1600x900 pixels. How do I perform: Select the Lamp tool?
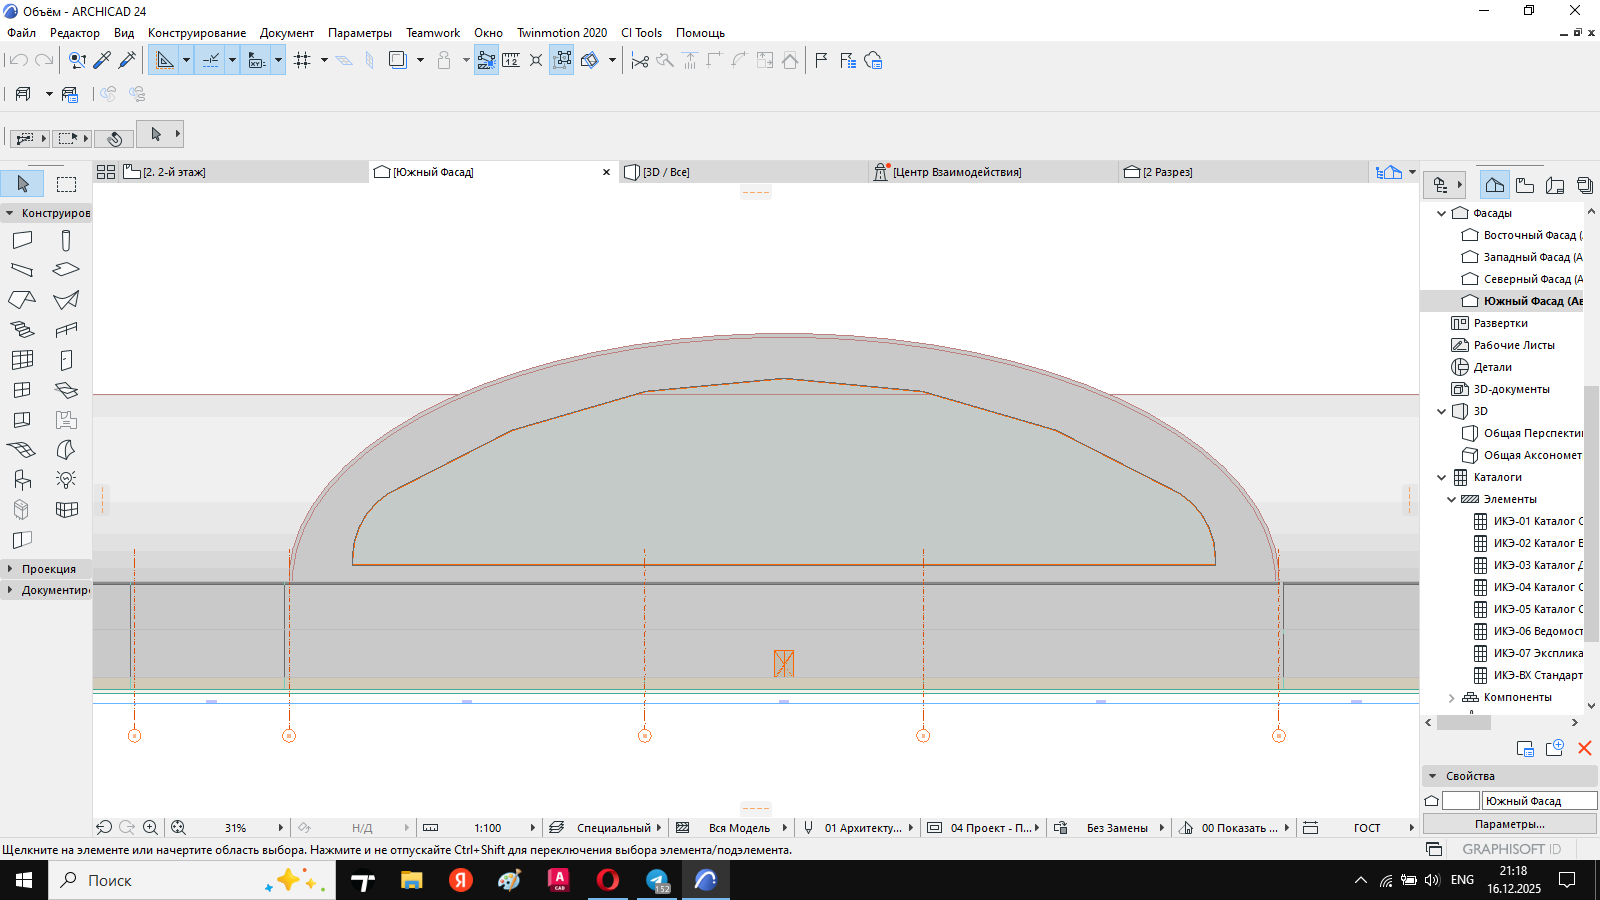tap(66, 480)
